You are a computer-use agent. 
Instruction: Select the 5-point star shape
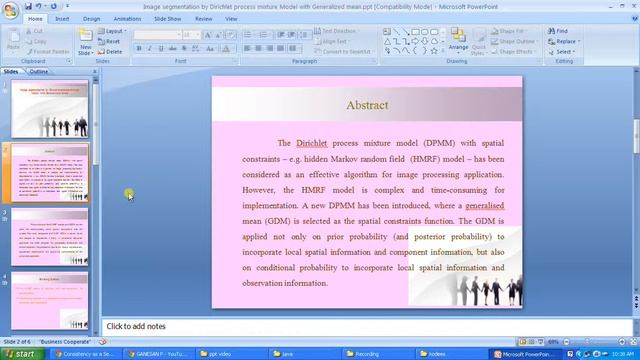434,51
